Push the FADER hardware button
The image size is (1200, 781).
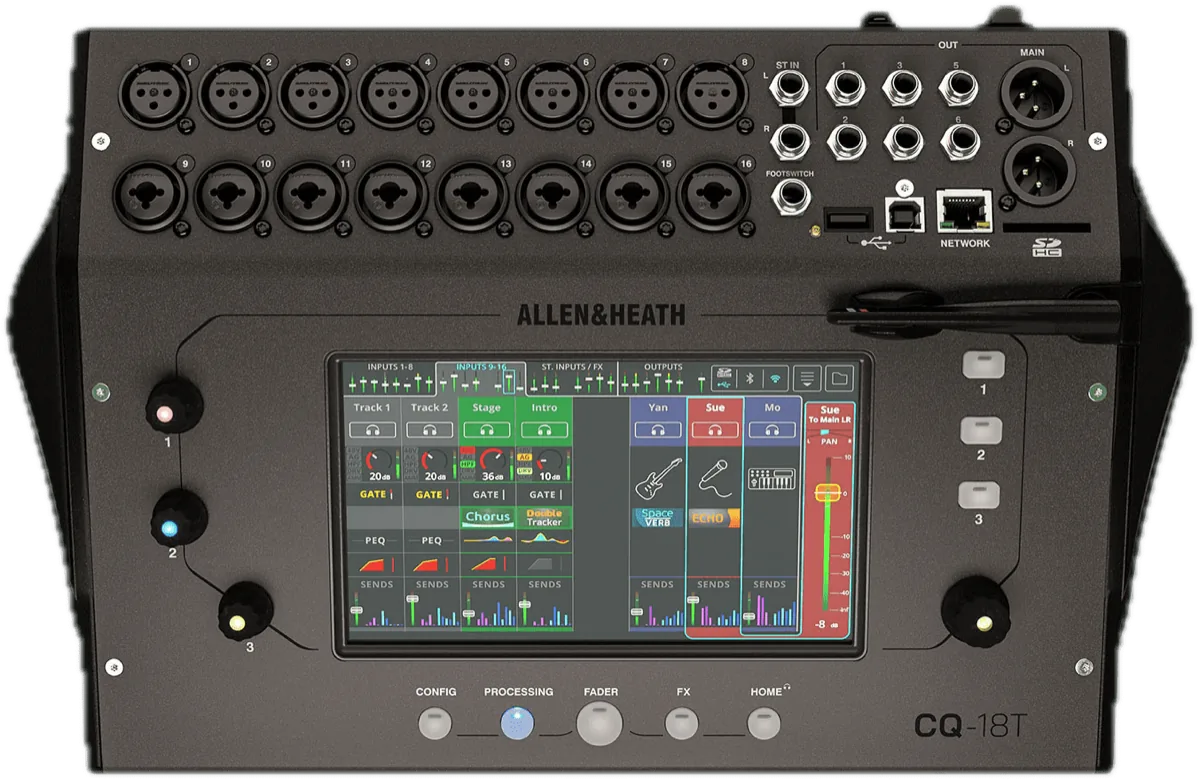tap(599, 724)
